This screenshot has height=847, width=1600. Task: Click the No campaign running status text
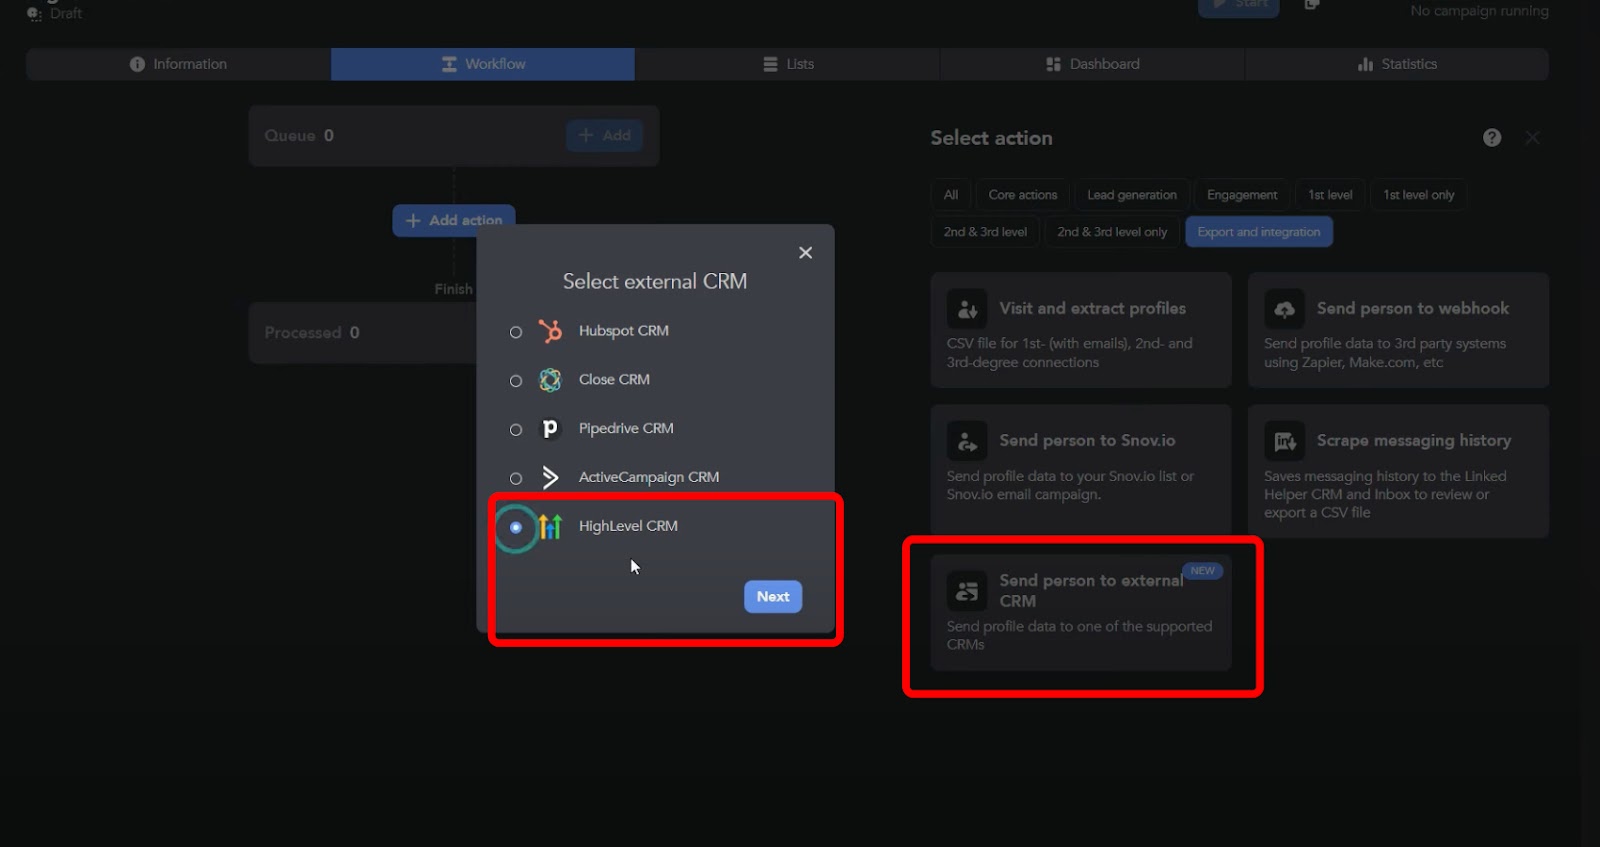coord(1479,10)
